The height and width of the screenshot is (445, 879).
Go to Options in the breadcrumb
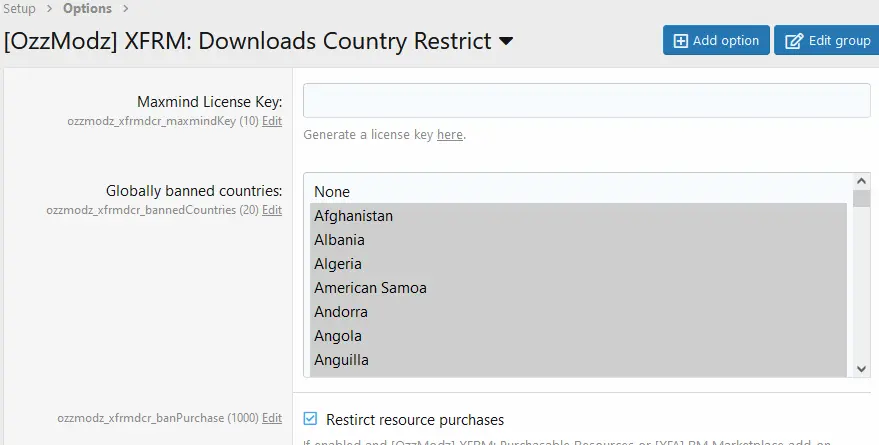click(87, 9)
